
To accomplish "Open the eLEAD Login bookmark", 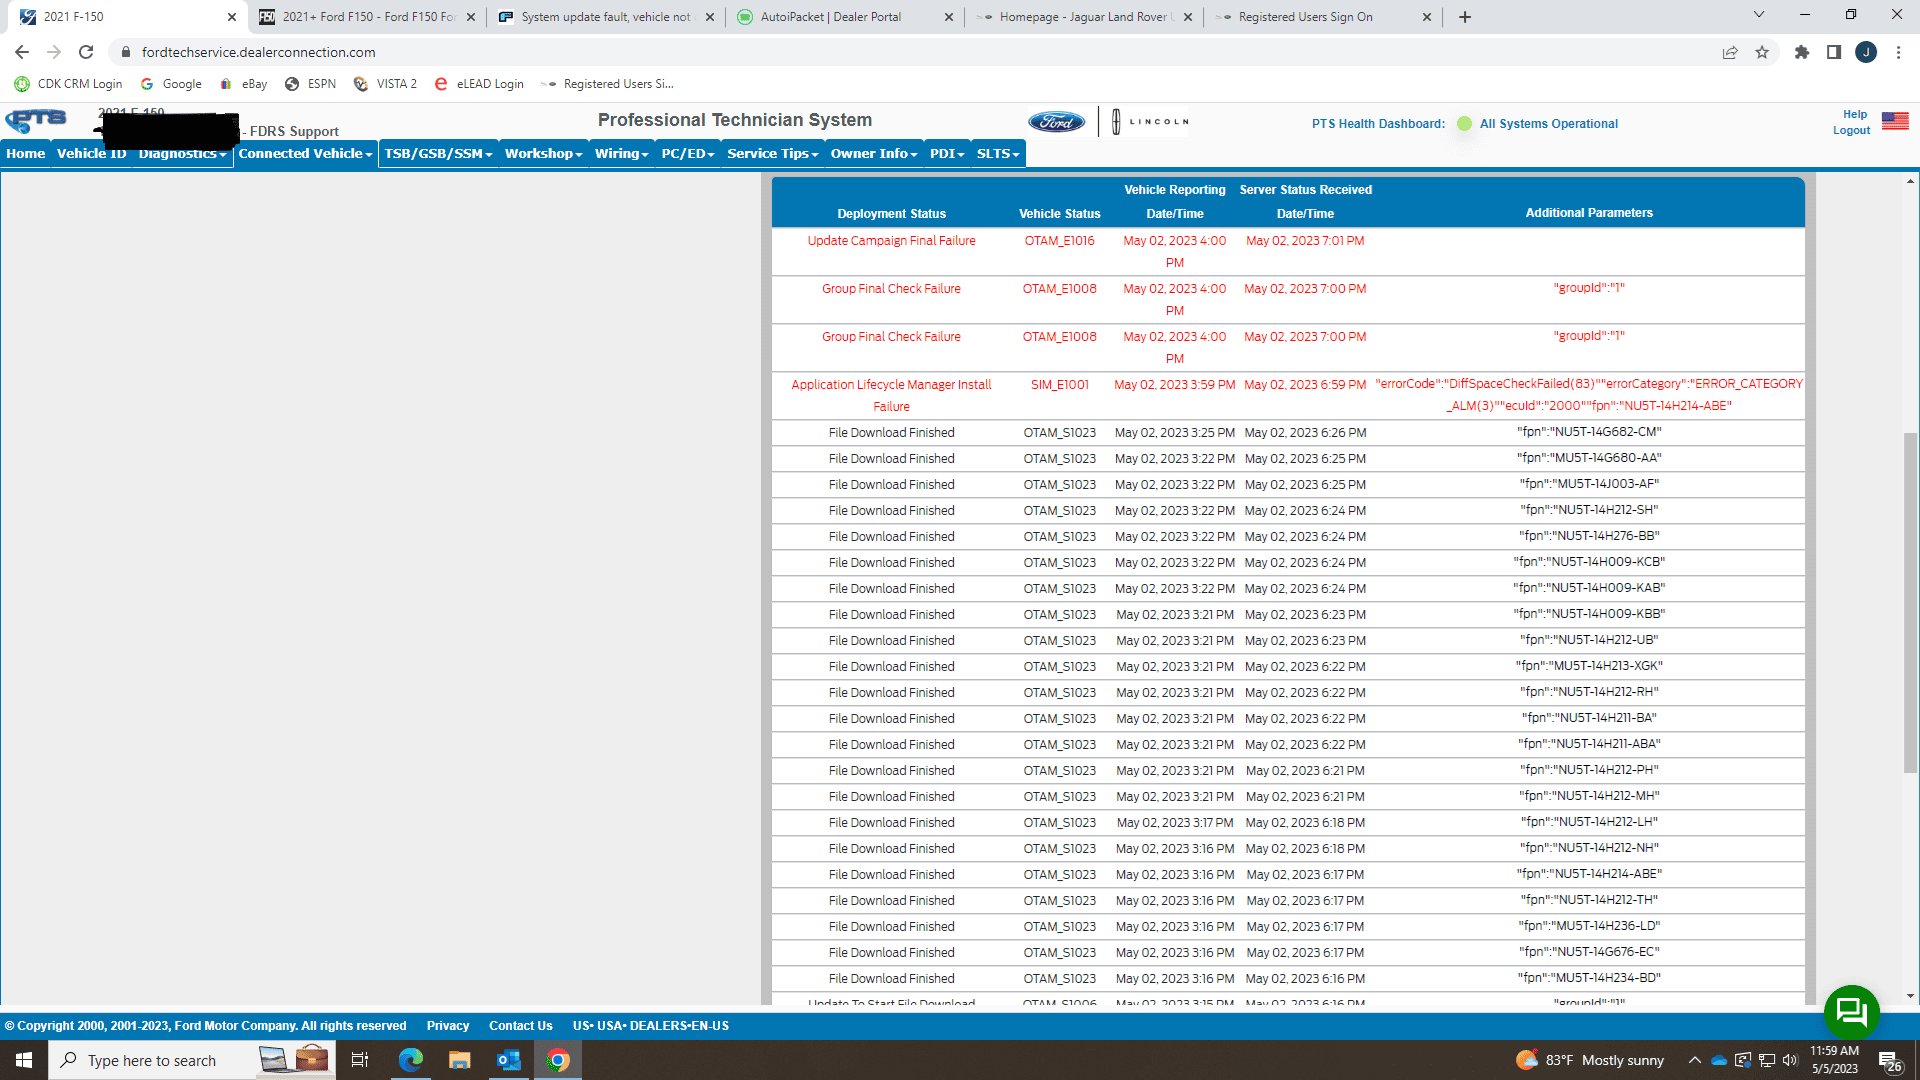I will point(479,84).
